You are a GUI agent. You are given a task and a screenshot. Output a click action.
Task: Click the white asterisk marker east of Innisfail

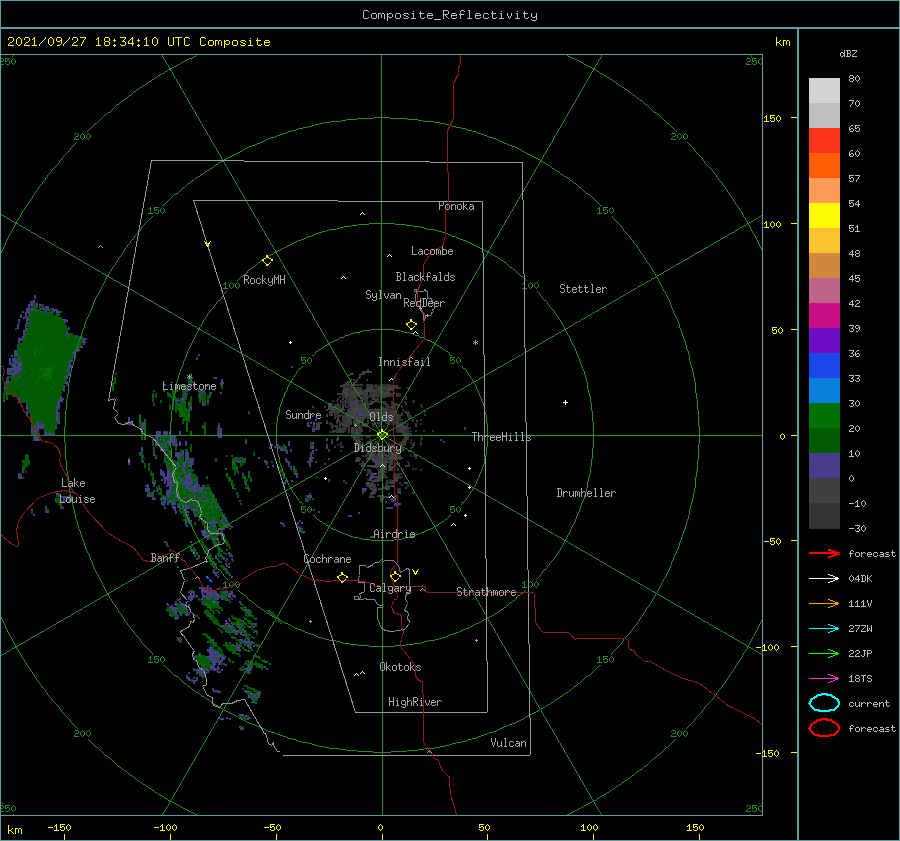click(475, 343)
